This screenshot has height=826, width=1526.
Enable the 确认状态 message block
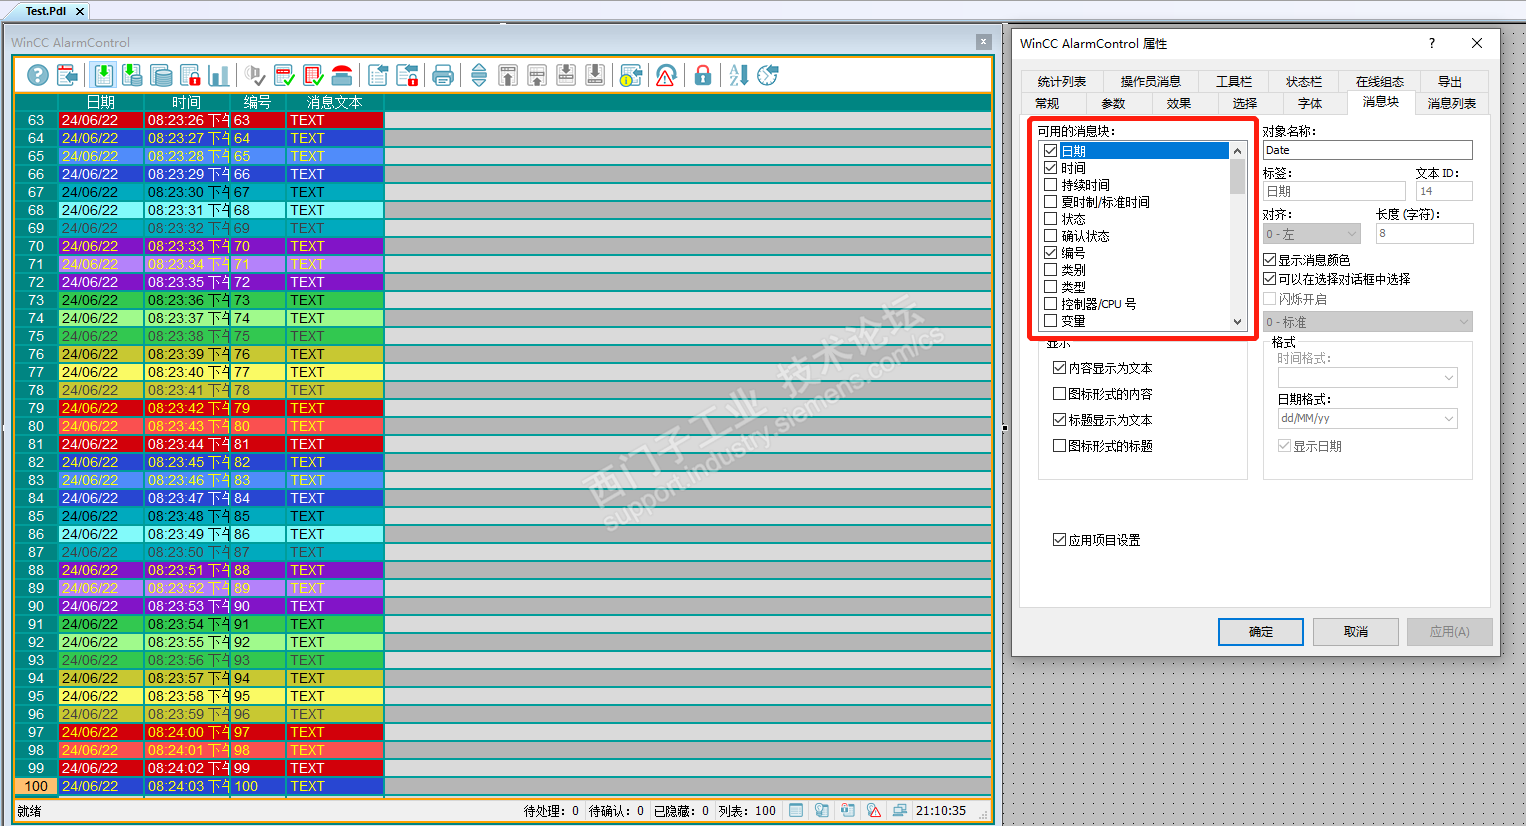click(x=1050, y=236)
